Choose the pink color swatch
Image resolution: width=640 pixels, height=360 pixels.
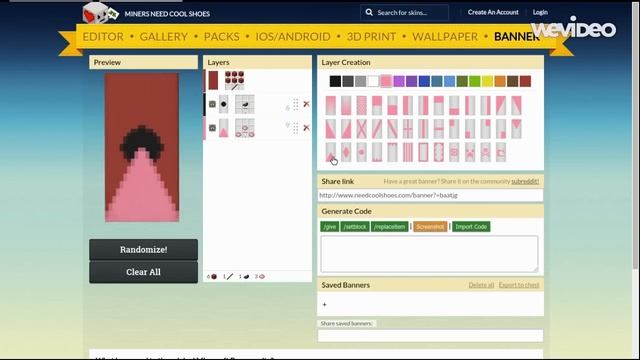(386, 81)
